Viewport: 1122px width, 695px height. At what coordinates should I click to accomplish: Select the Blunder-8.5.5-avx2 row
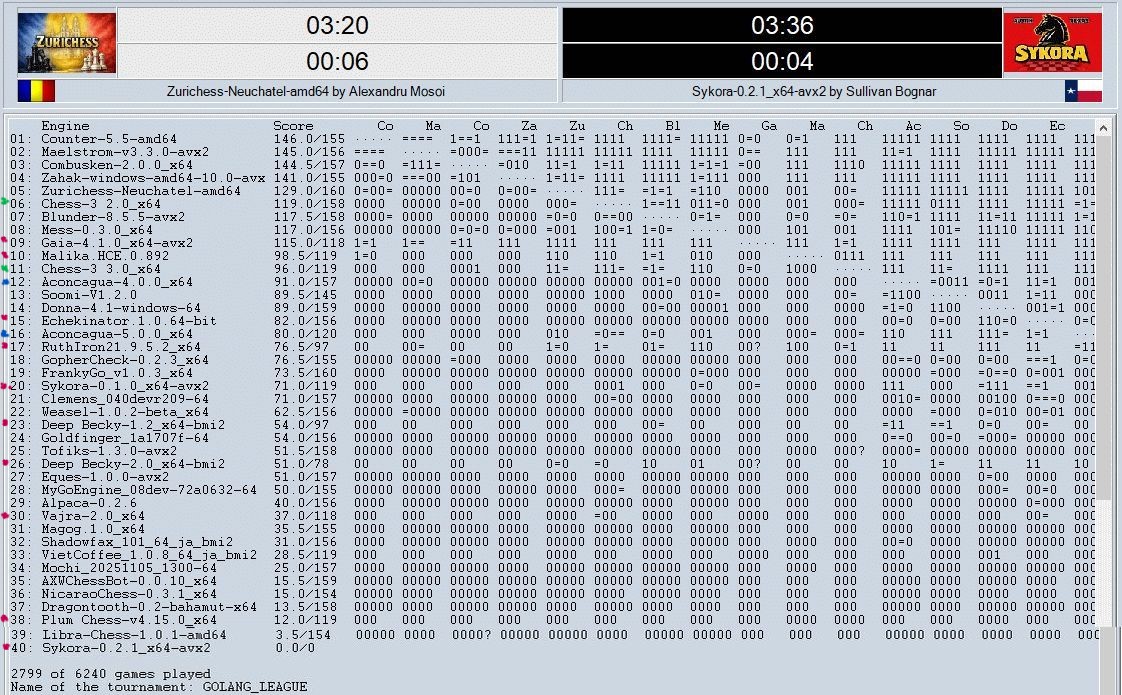pyautogui.click(x=552, y=217)
